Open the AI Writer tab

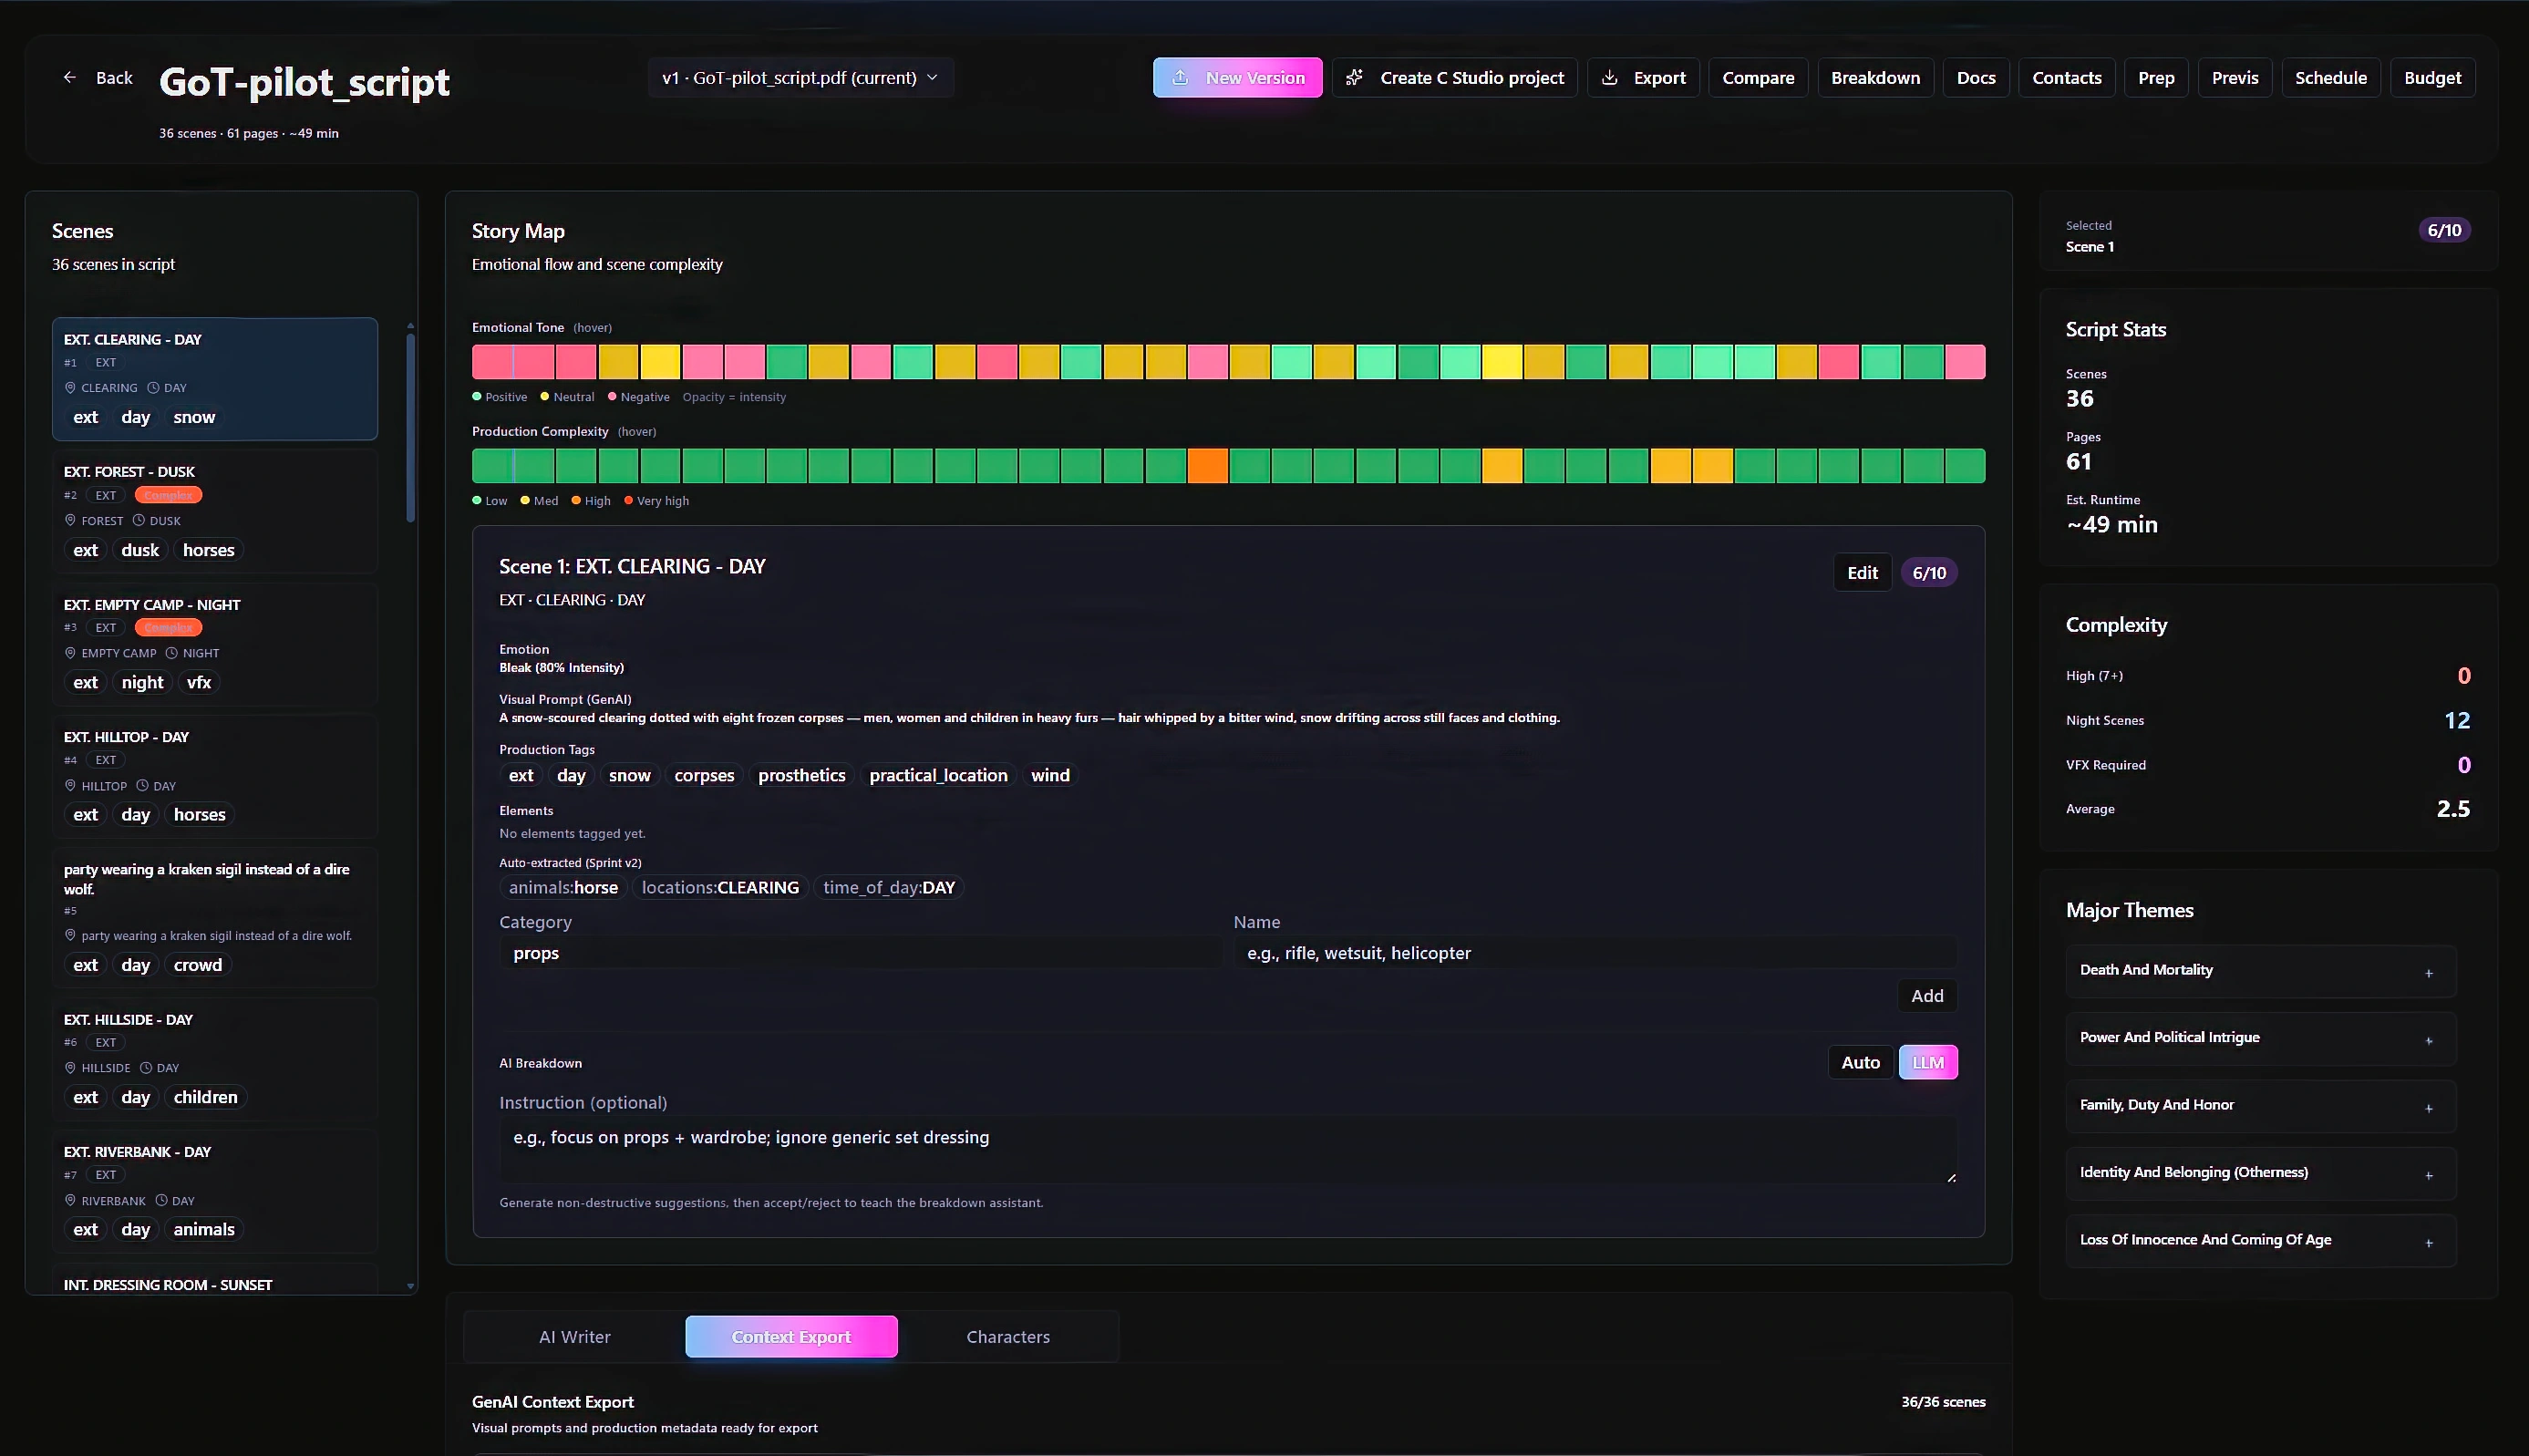click(x=574, y=1337)
